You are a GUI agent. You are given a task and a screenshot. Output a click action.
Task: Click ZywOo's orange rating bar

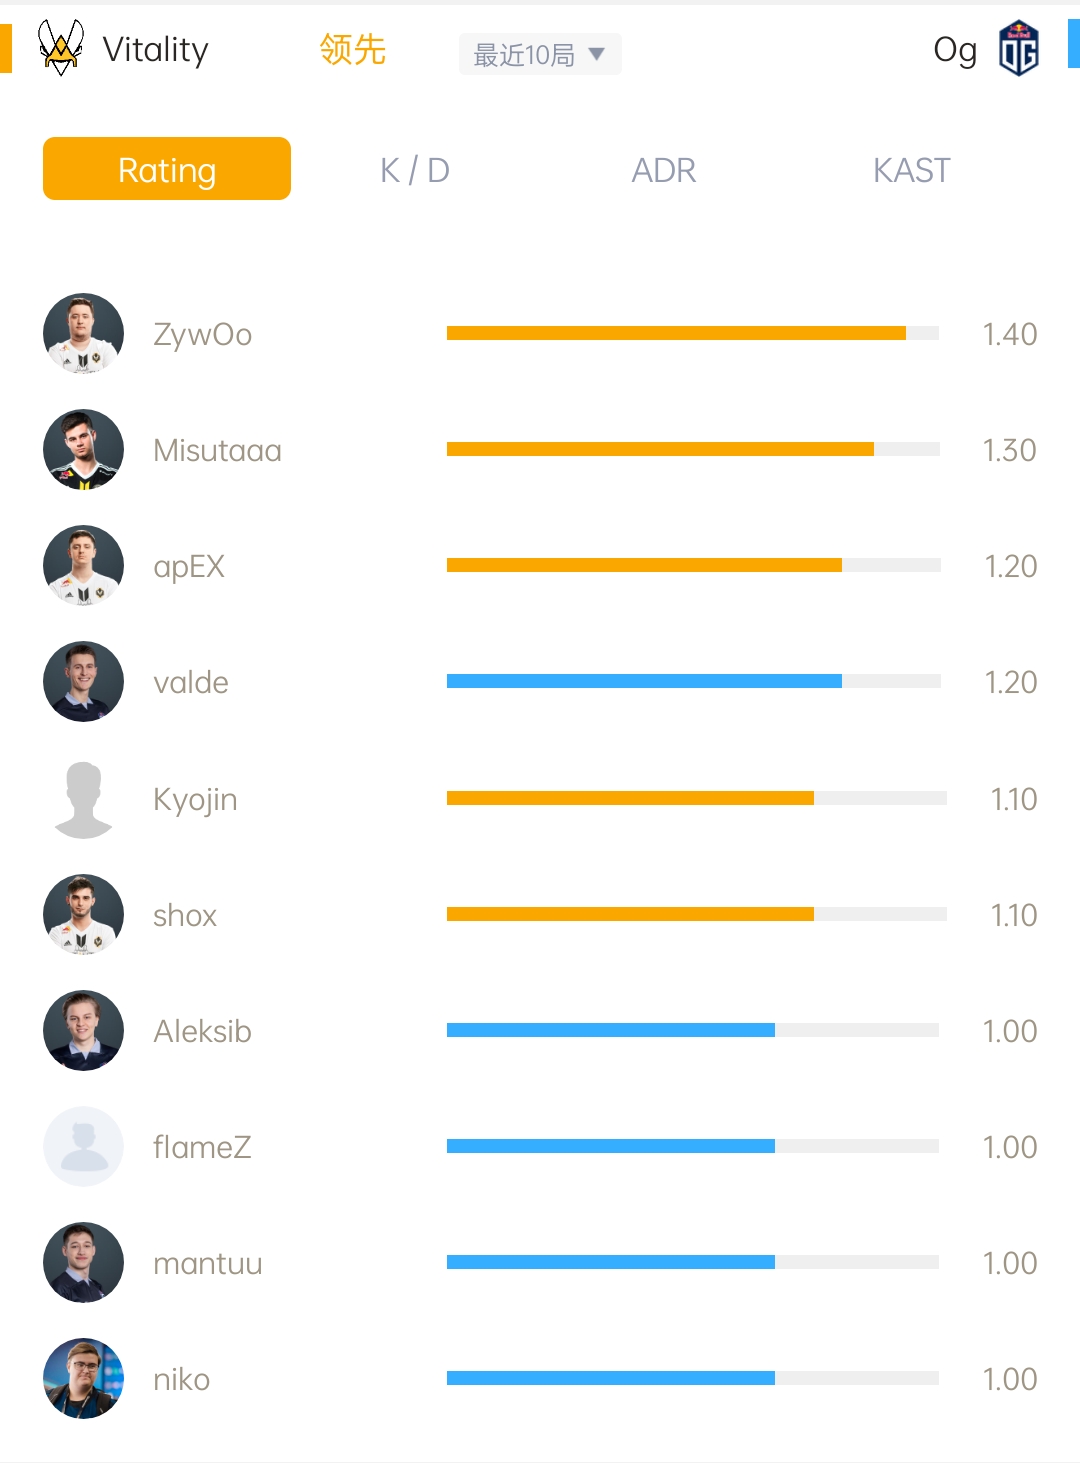(x=676, y=333)
